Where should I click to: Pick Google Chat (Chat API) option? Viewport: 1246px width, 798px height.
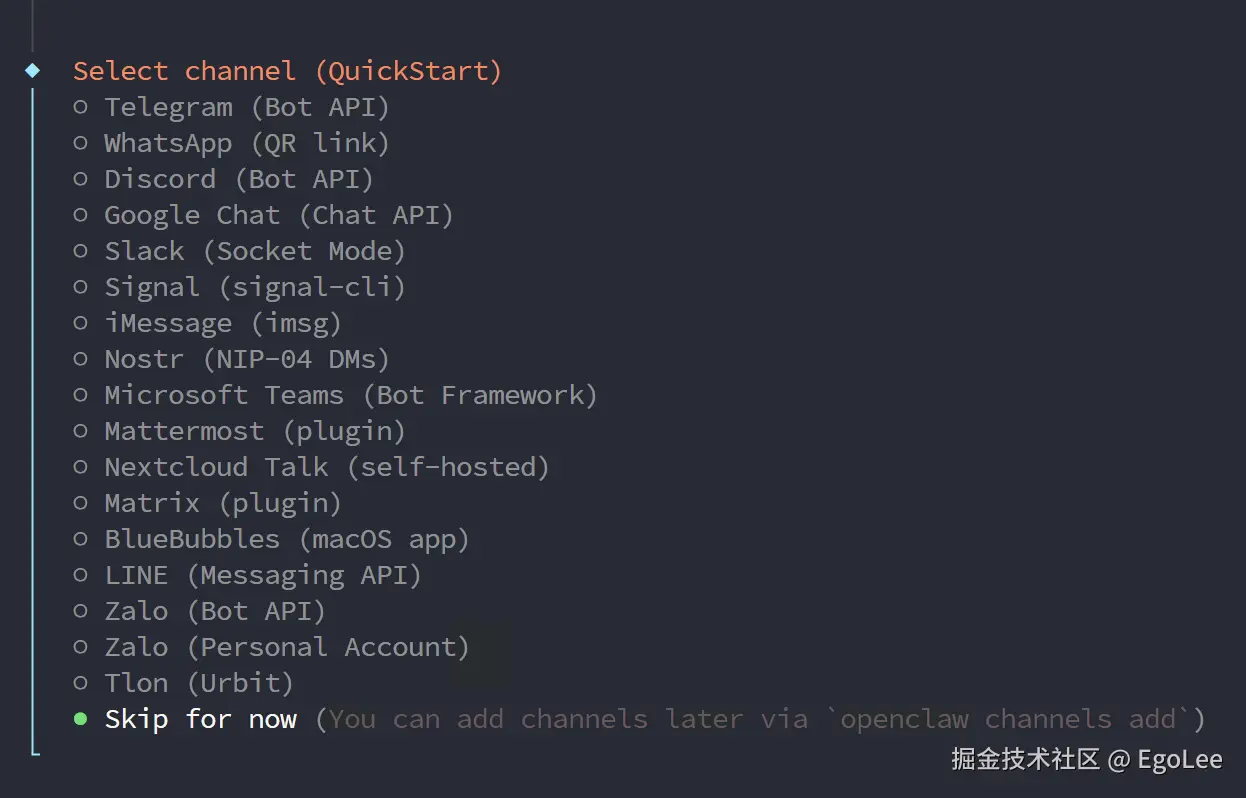278,215
